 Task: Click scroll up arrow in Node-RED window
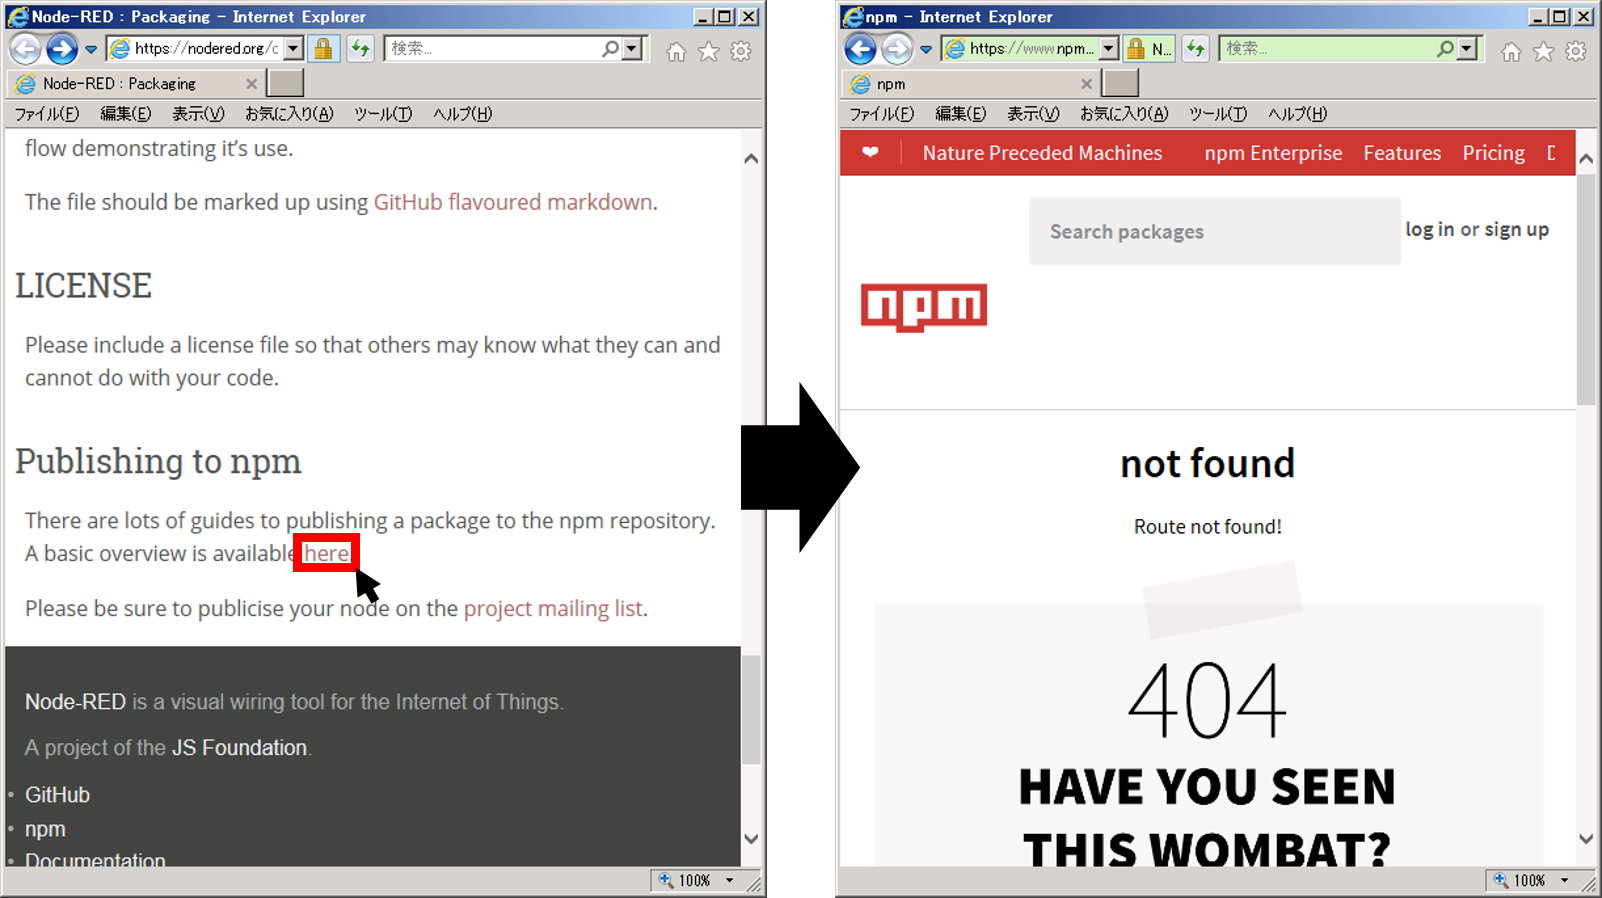751,159
